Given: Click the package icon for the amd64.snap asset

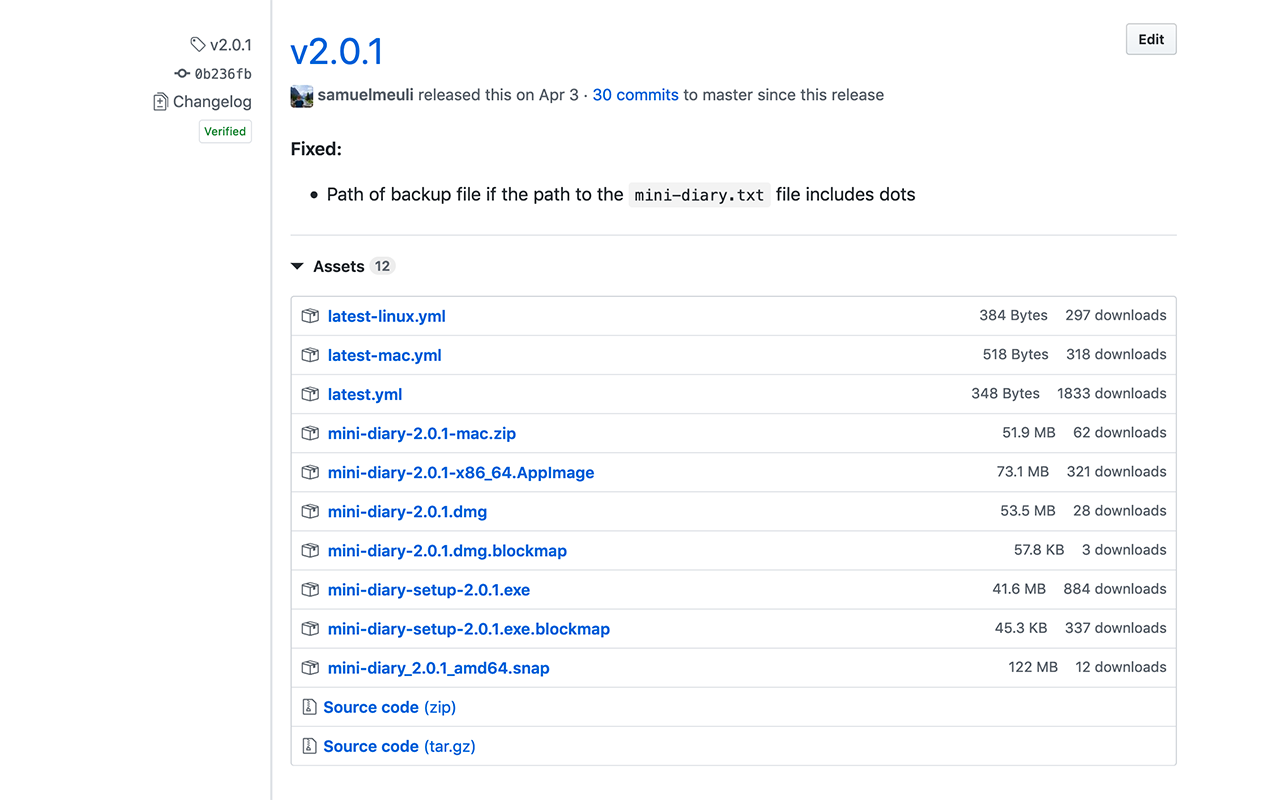Looking at the screenshot, I should click(310, 667).
